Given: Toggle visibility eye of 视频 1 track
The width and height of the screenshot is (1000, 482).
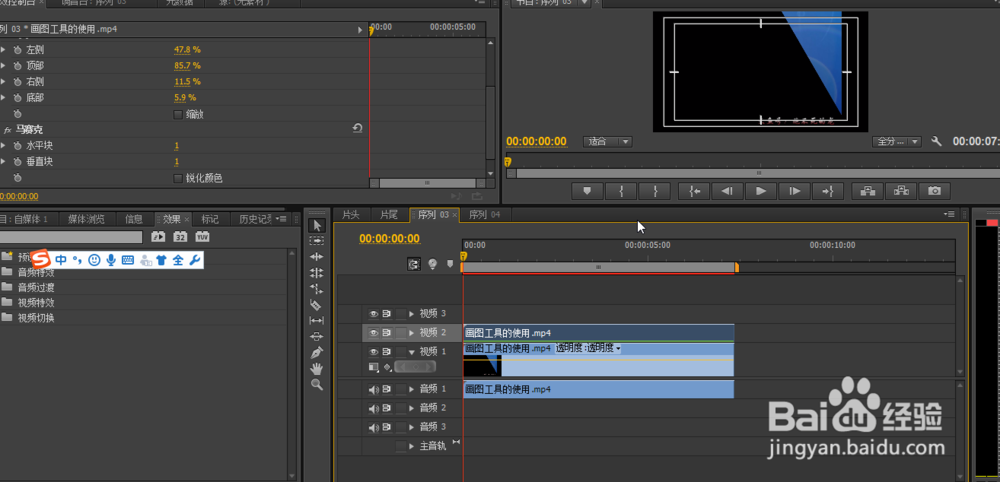Looking at the screenshot, I should (374, 352).
